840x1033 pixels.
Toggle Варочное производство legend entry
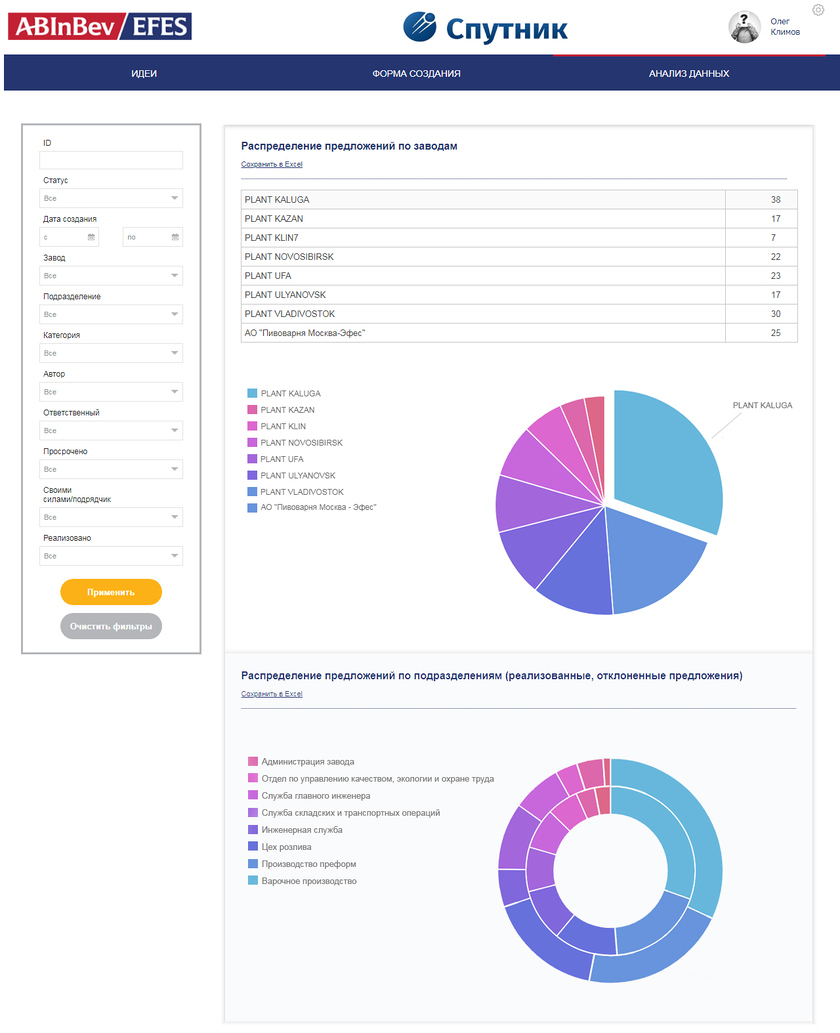[x=308, y=881]
